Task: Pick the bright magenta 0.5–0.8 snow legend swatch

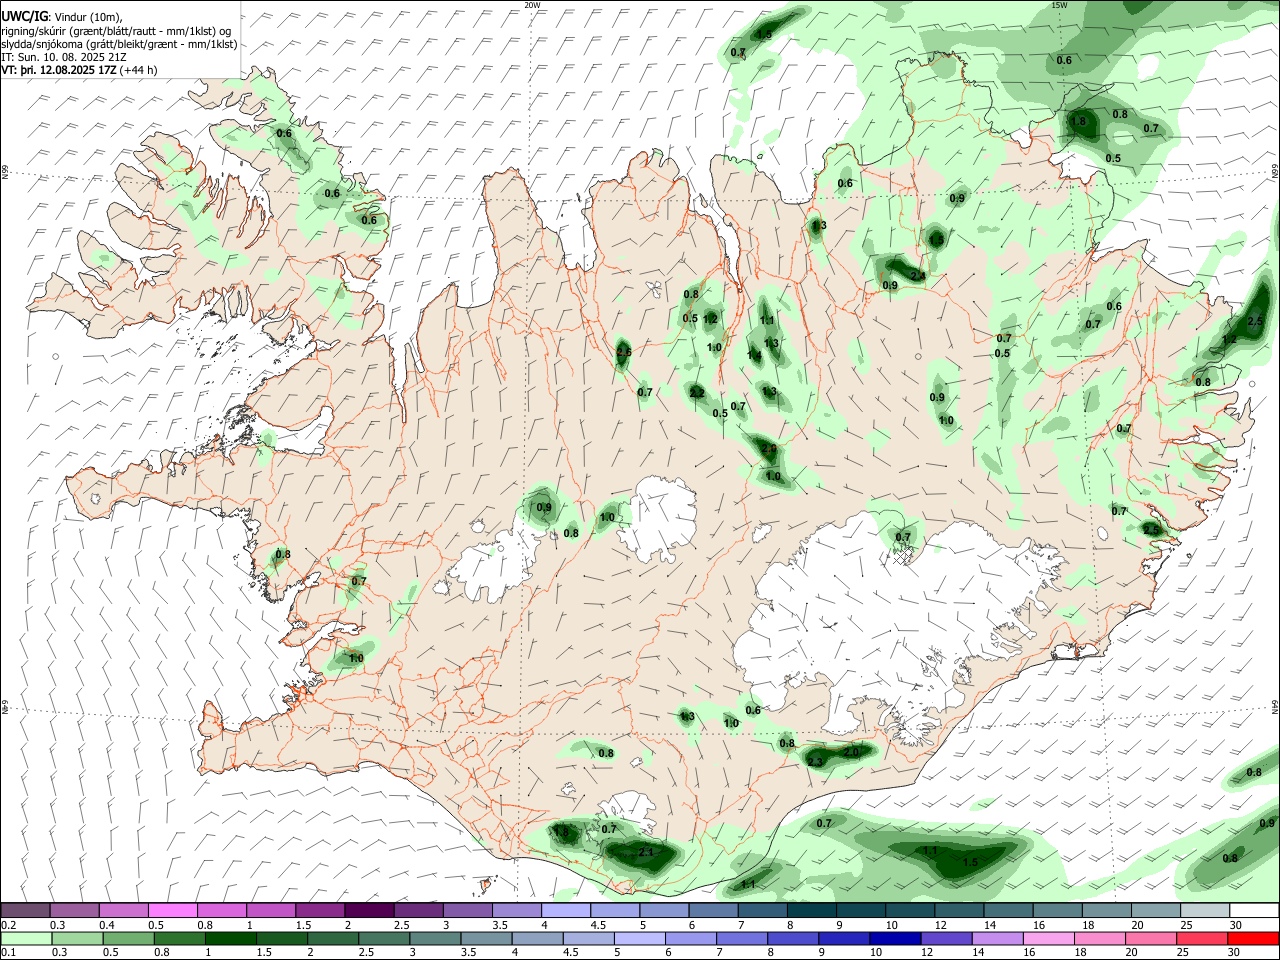Action: click(172, 910)
